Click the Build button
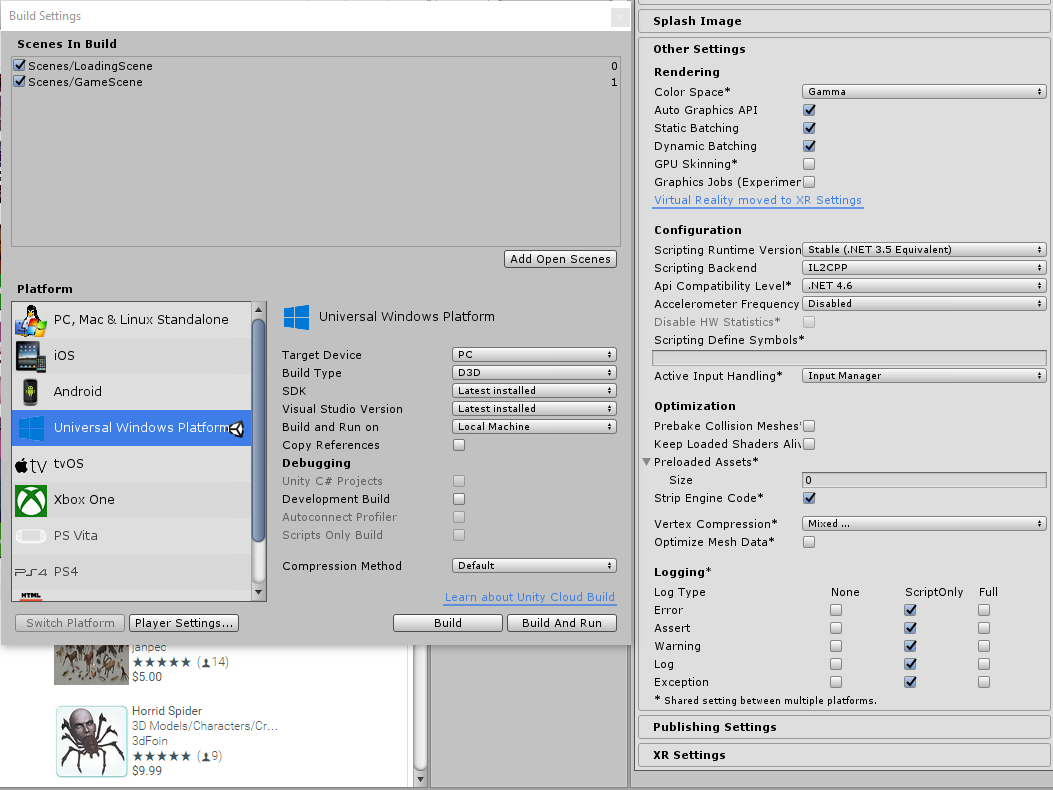The width and height of the screenshot is (1053, 790). pos(448,623)
